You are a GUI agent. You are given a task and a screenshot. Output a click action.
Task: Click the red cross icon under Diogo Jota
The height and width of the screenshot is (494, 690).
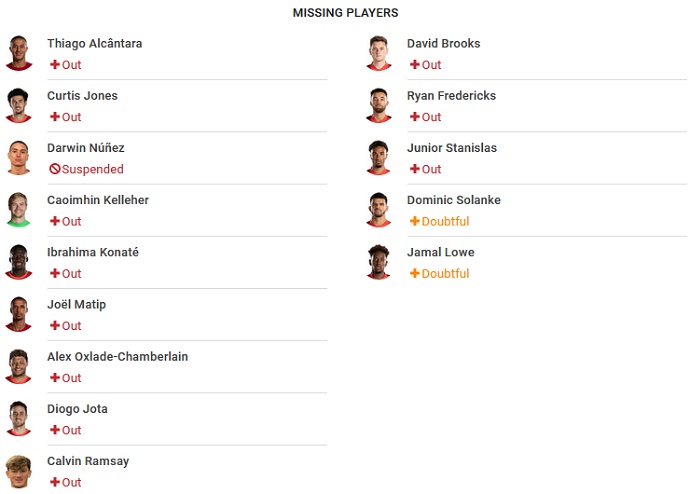(55, 430)
